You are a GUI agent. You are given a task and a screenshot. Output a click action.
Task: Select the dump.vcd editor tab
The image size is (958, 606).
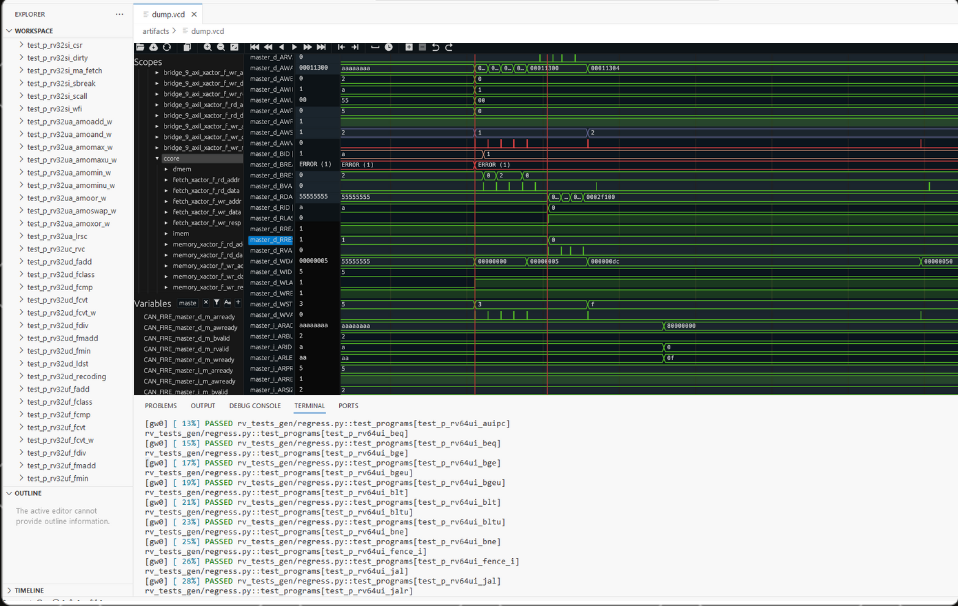coord(168,14)
